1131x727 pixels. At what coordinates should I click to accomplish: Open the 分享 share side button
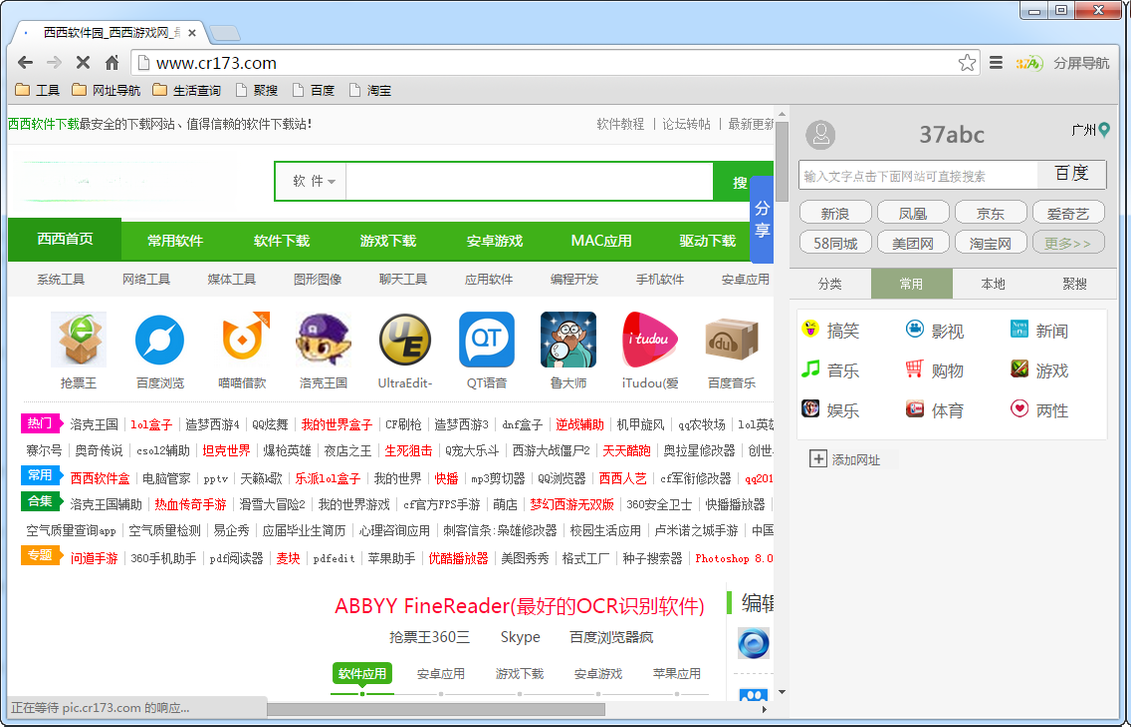pos(762,219)
